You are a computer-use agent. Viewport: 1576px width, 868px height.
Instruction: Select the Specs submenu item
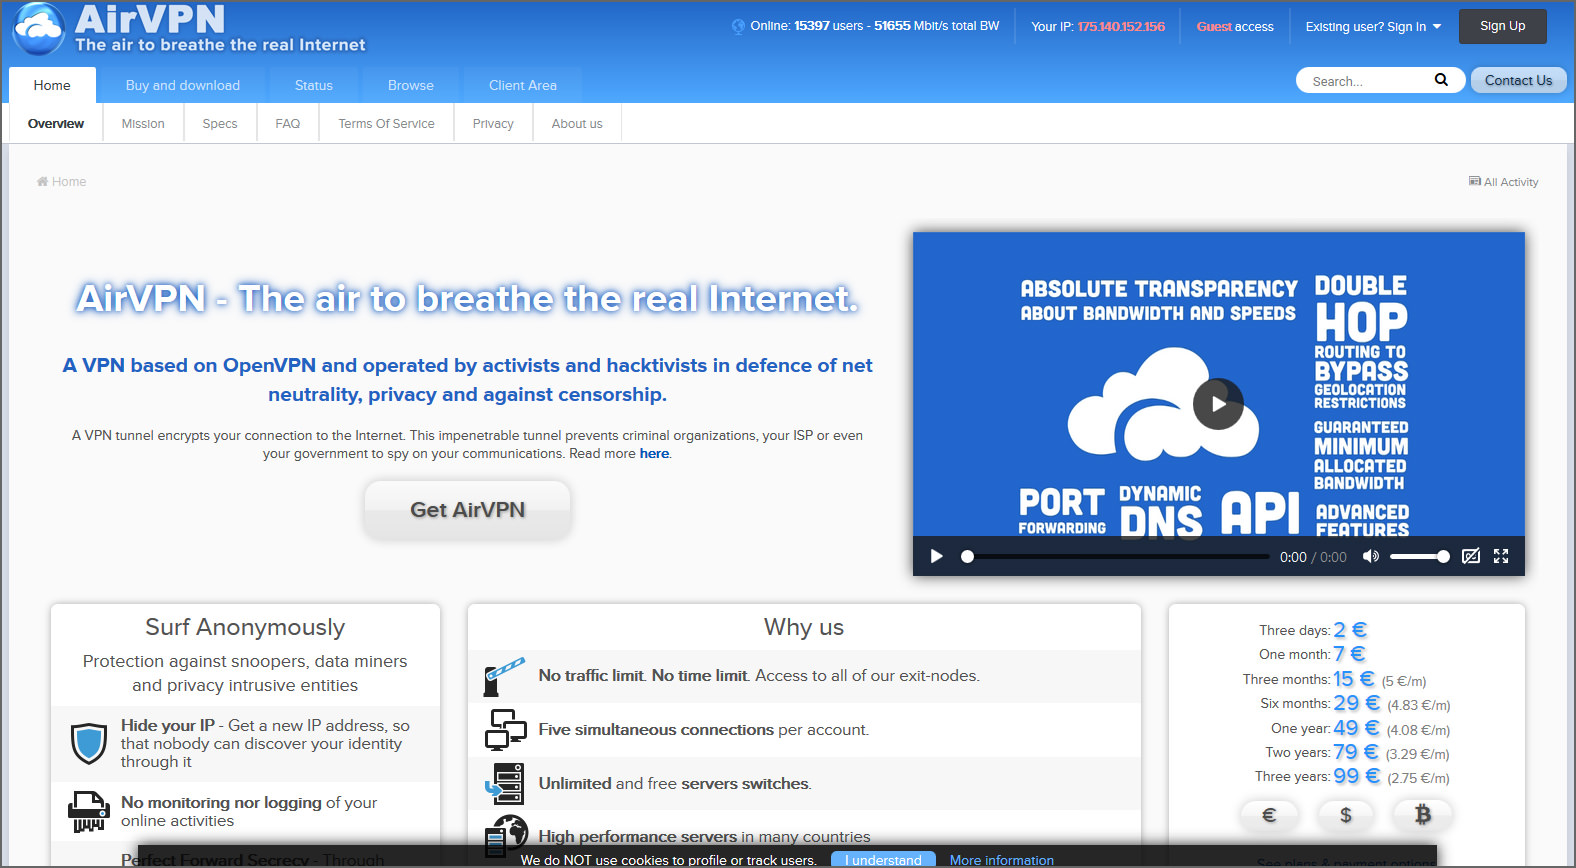click(x=220, y=124)
